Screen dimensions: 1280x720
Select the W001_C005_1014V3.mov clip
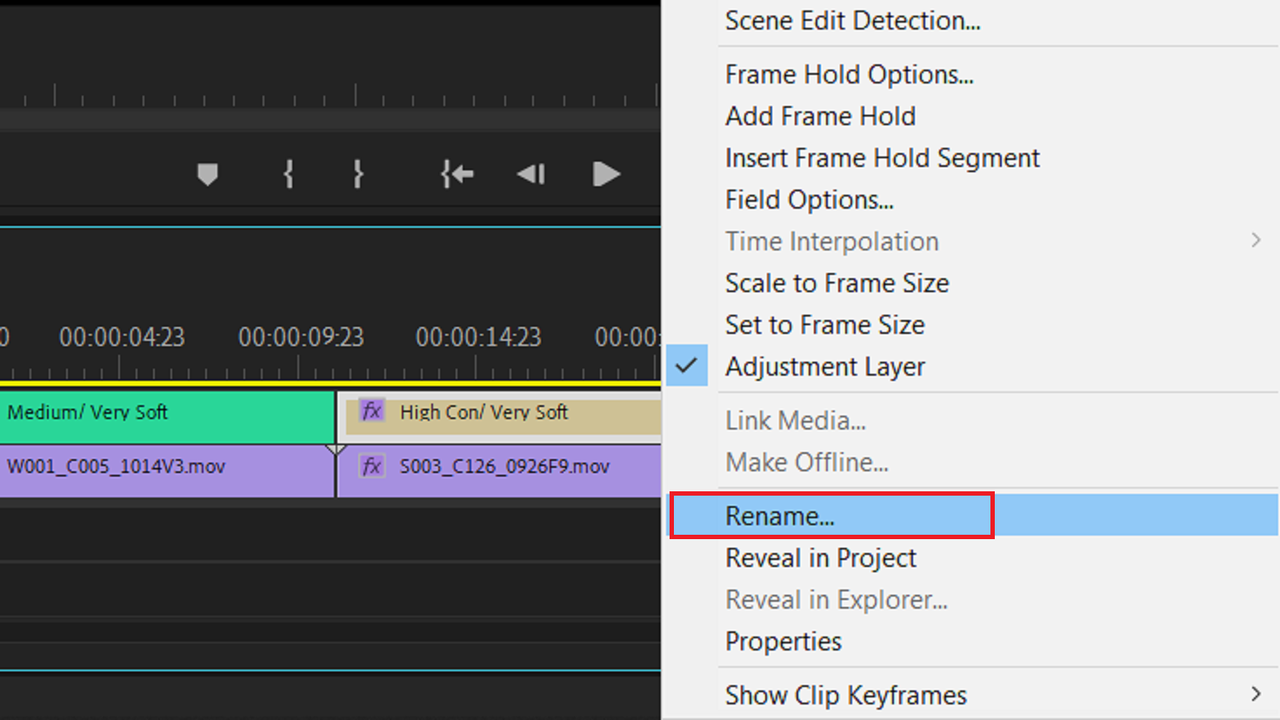(167, 471)
